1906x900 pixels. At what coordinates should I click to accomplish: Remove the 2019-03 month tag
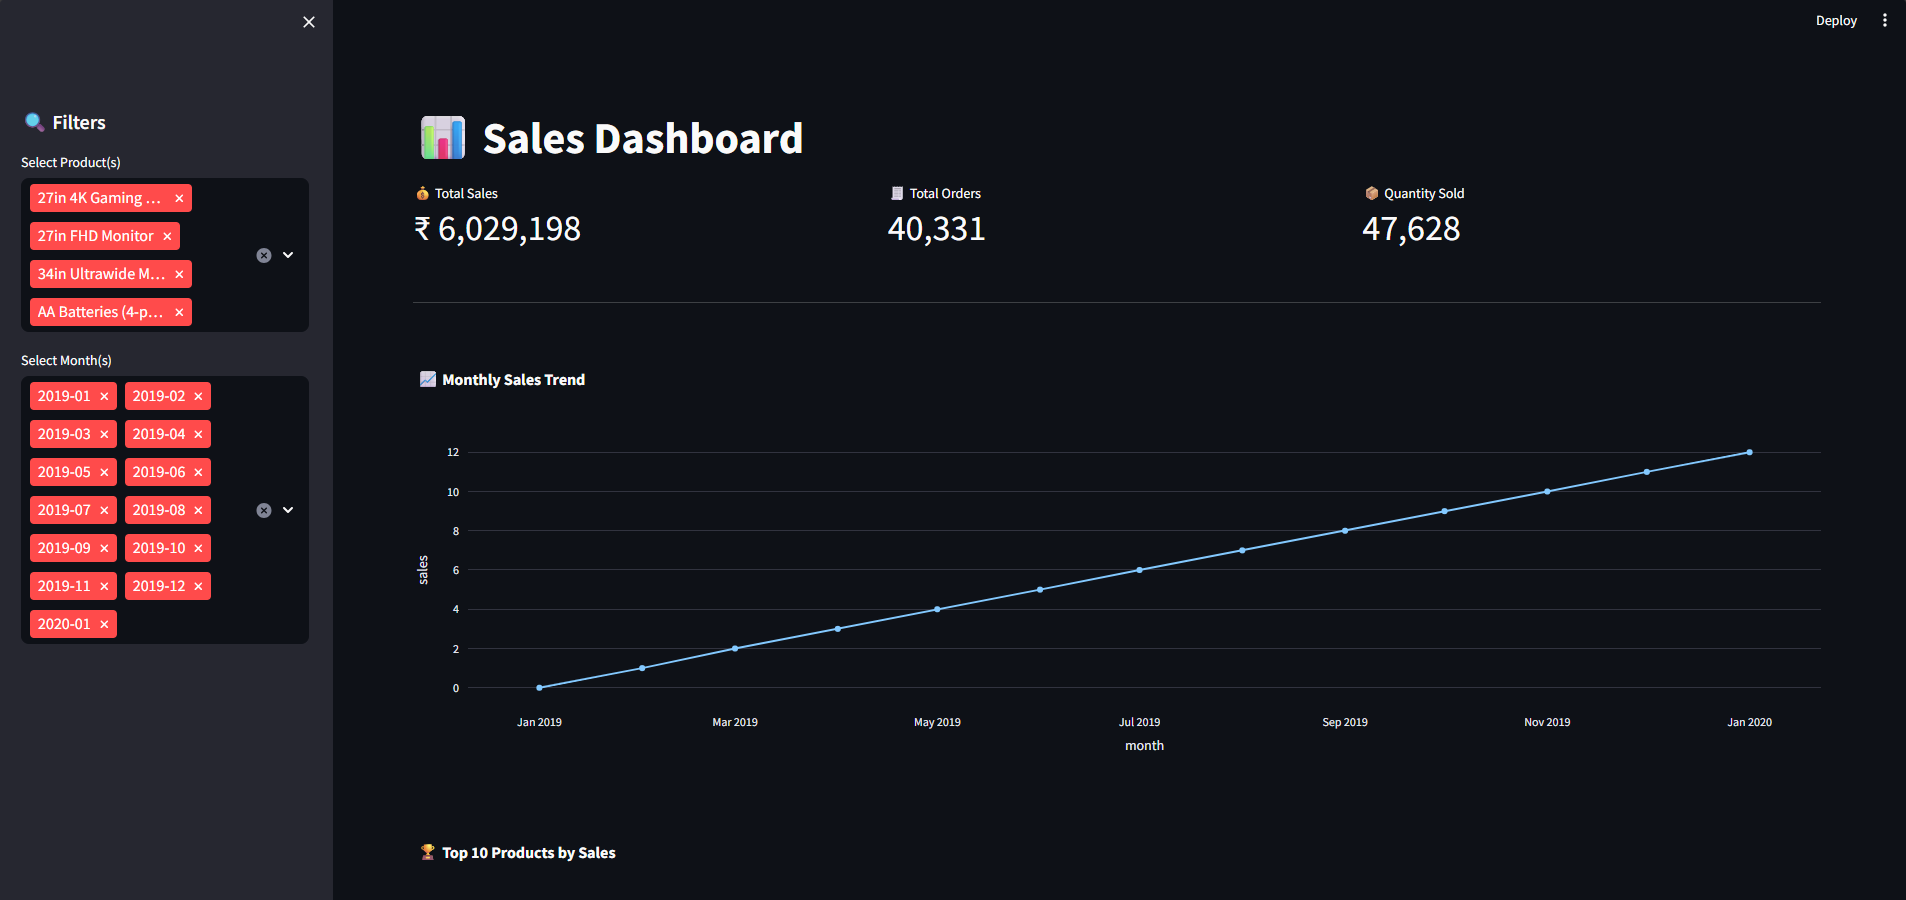104,434
